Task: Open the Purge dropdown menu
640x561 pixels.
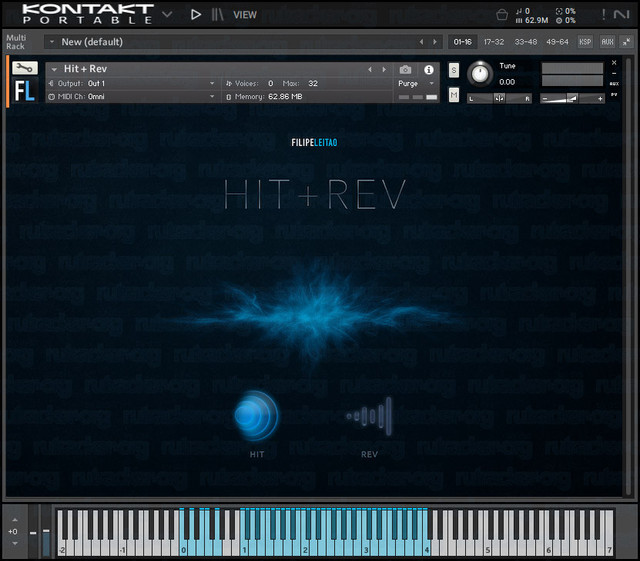Action: tap(416, 84)
